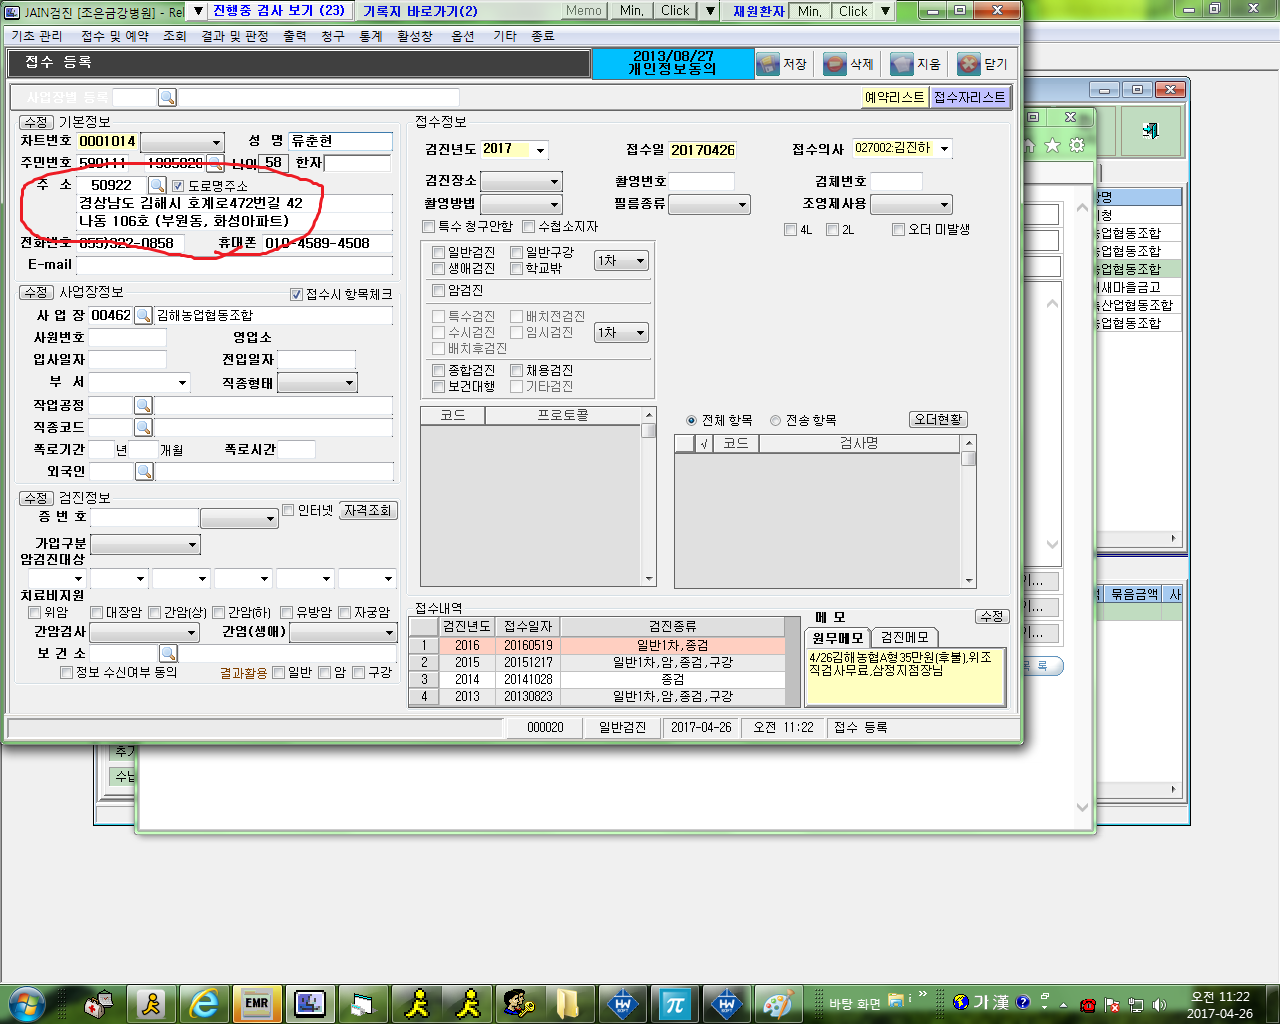Image resolution: width=1280 pixels, height=1024 pixels.
Task: Launch the EMR taskbar icon
Action: pyautogui.click(x=257, y=1003)
